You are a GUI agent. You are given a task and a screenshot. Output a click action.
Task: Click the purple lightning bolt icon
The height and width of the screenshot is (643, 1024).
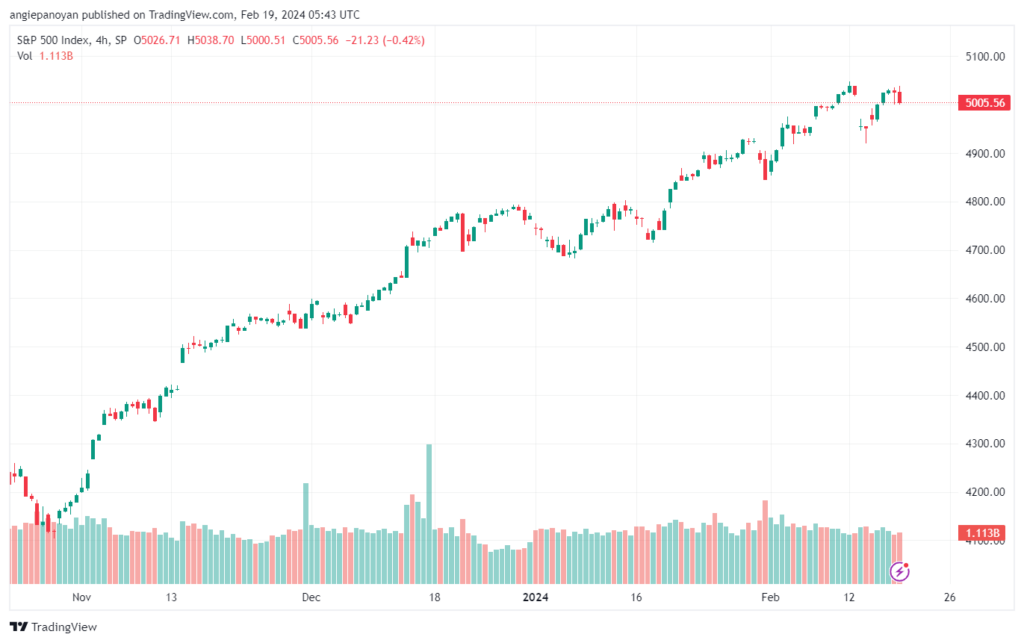(x=900, y=572)
